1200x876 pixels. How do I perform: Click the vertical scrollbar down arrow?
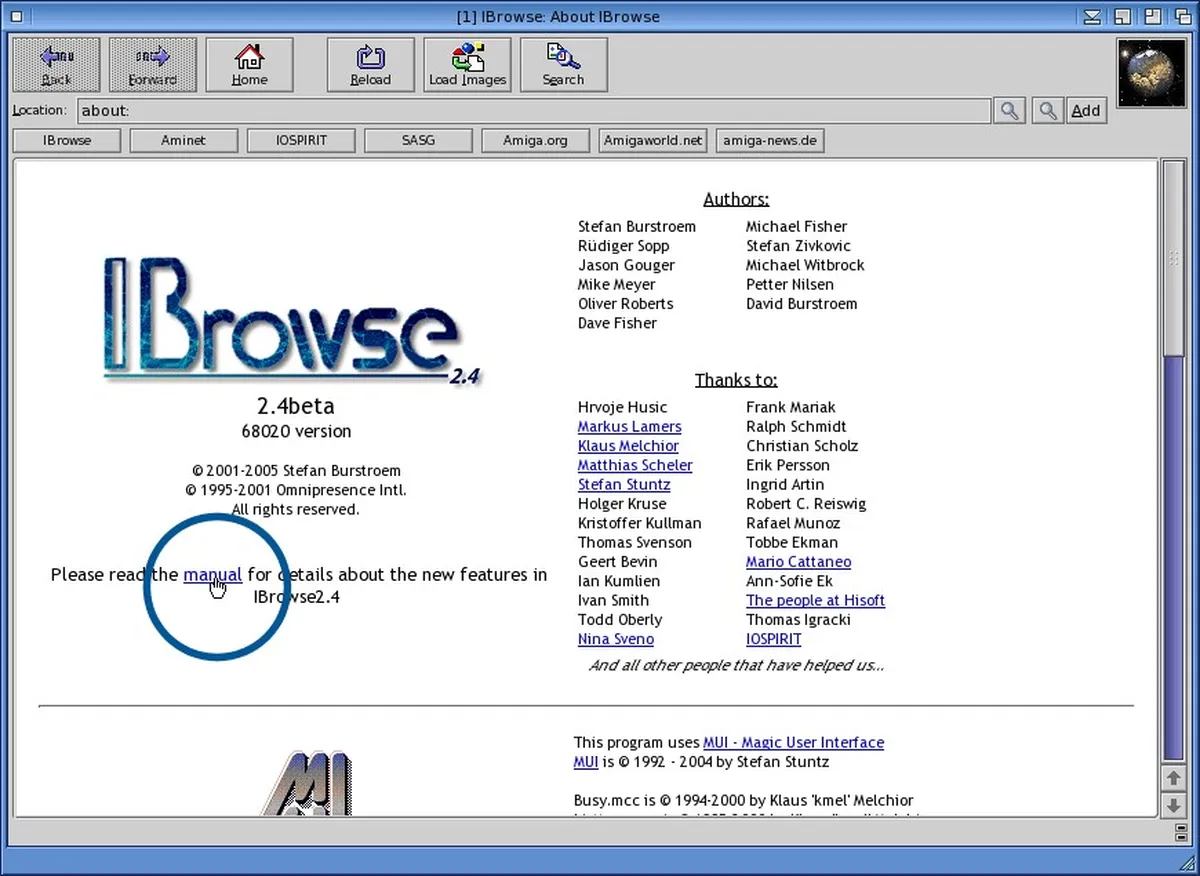coord(1173,805)
